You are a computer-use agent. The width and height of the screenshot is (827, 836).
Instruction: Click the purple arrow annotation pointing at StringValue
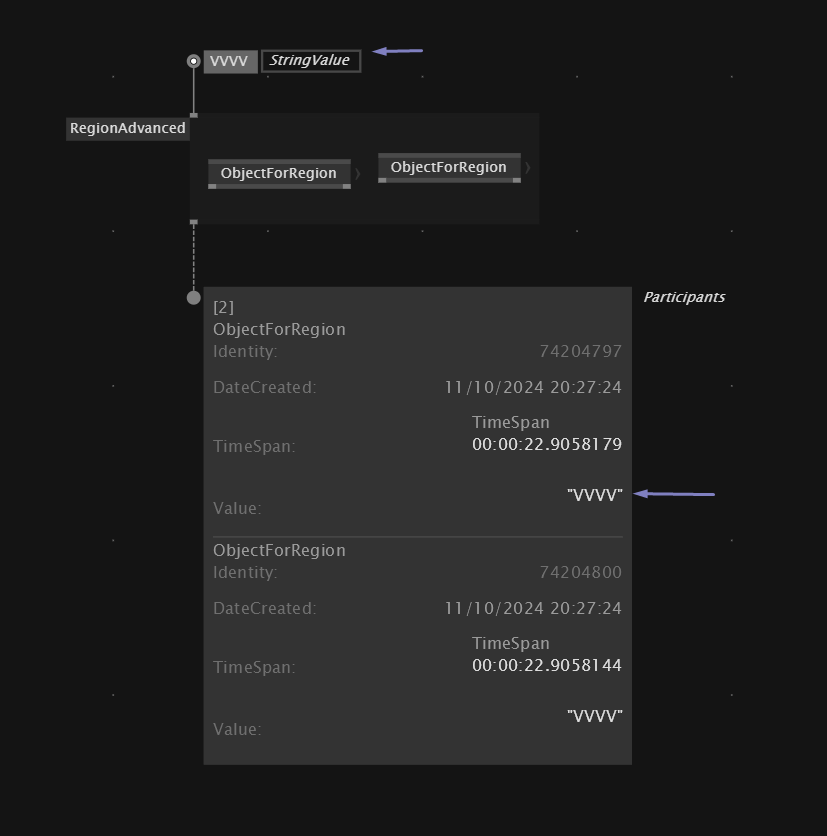point(397,51)
